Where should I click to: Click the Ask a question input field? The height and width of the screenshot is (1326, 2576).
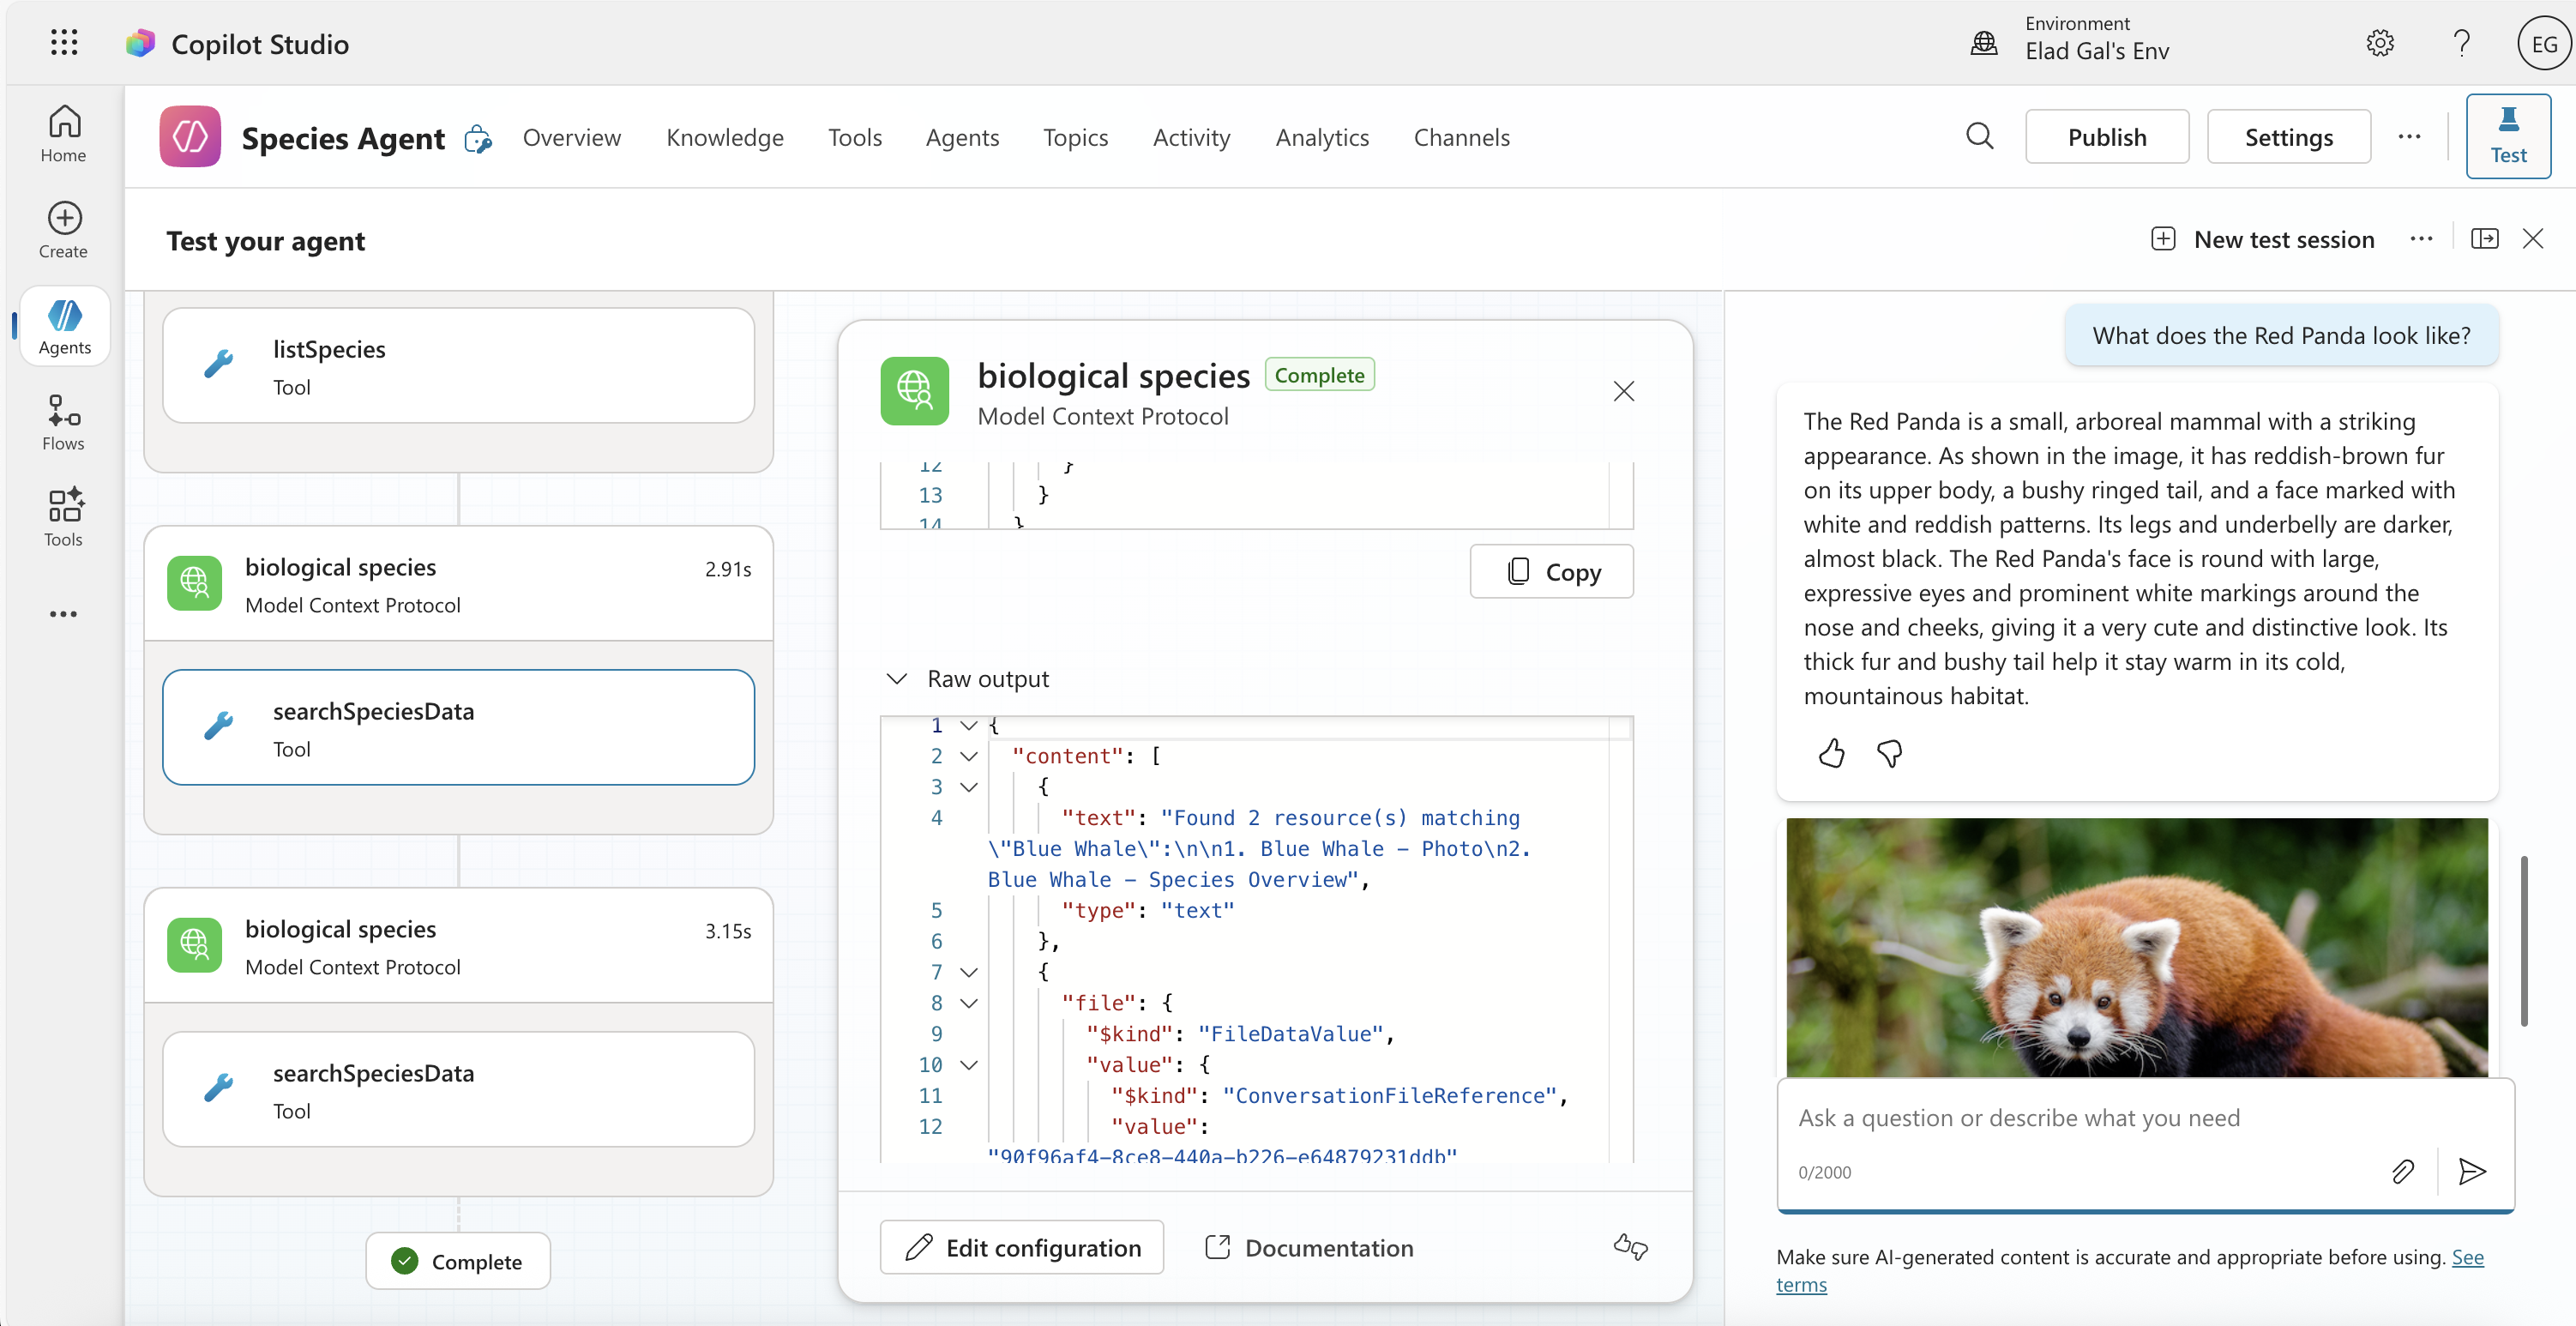tap(2080, 1118)
